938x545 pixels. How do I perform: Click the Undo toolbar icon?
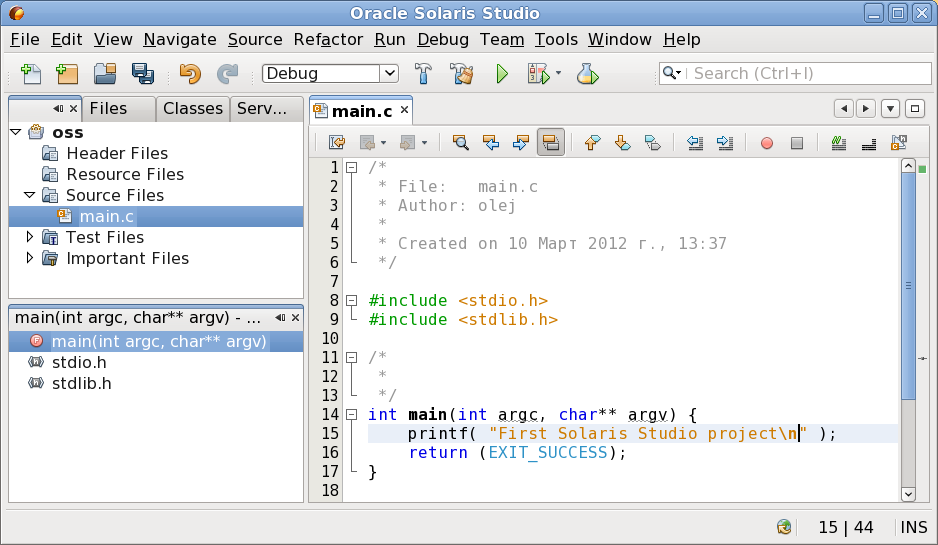(x=190, y=74)
